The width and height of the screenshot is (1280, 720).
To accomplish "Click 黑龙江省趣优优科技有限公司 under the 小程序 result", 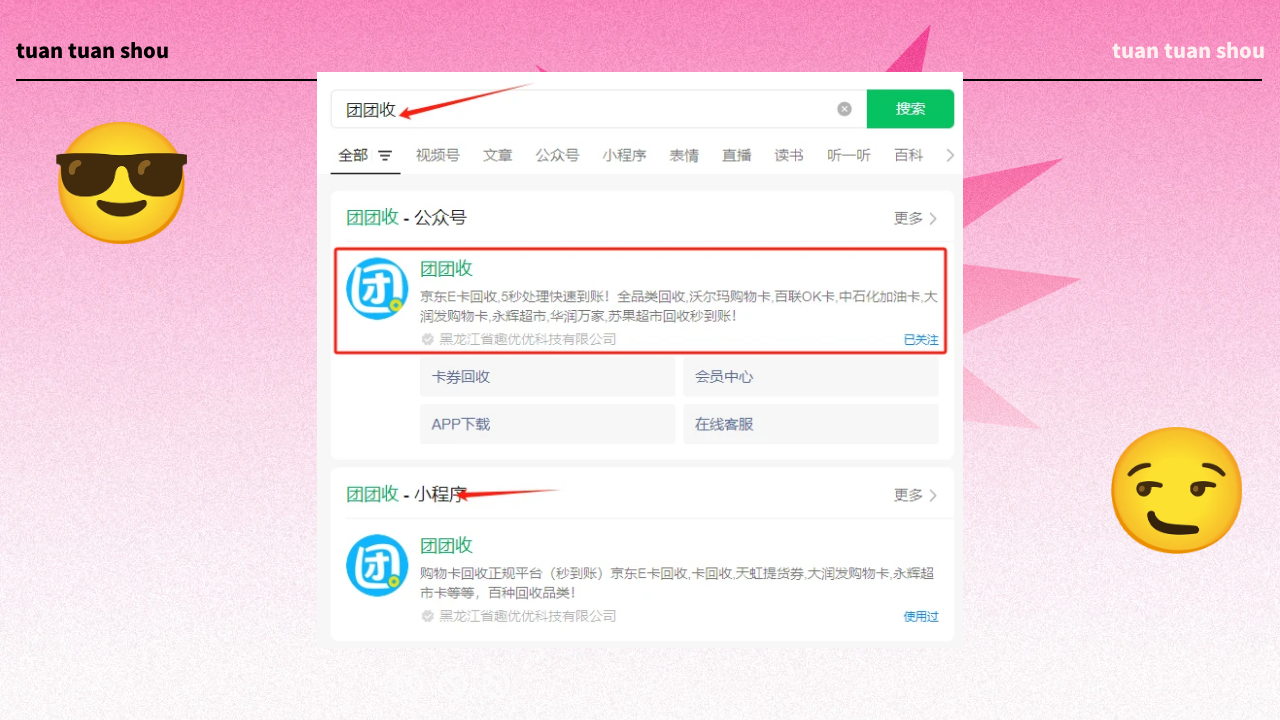I will click(x=528, y=616).
